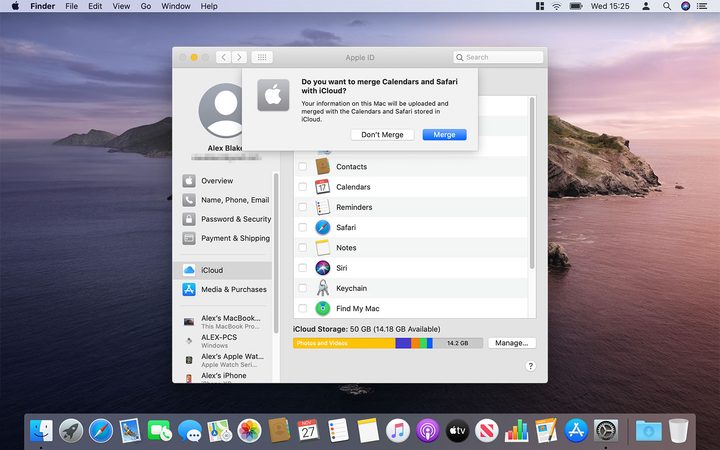The width and height of the screenshot is (720, 450).
Task: Open the File menu
Action: point(71,6)
